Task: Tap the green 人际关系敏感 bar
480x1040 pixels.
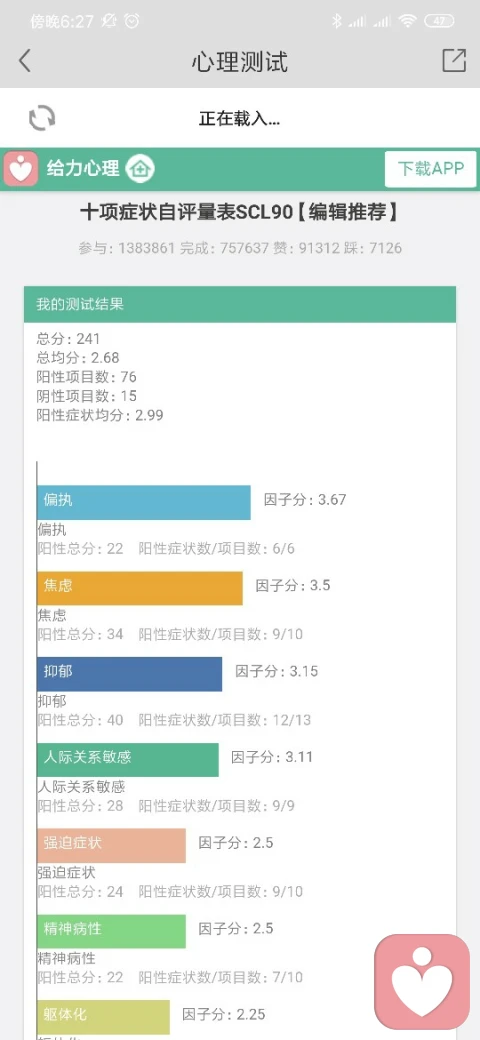Action: tap(128, 759)
